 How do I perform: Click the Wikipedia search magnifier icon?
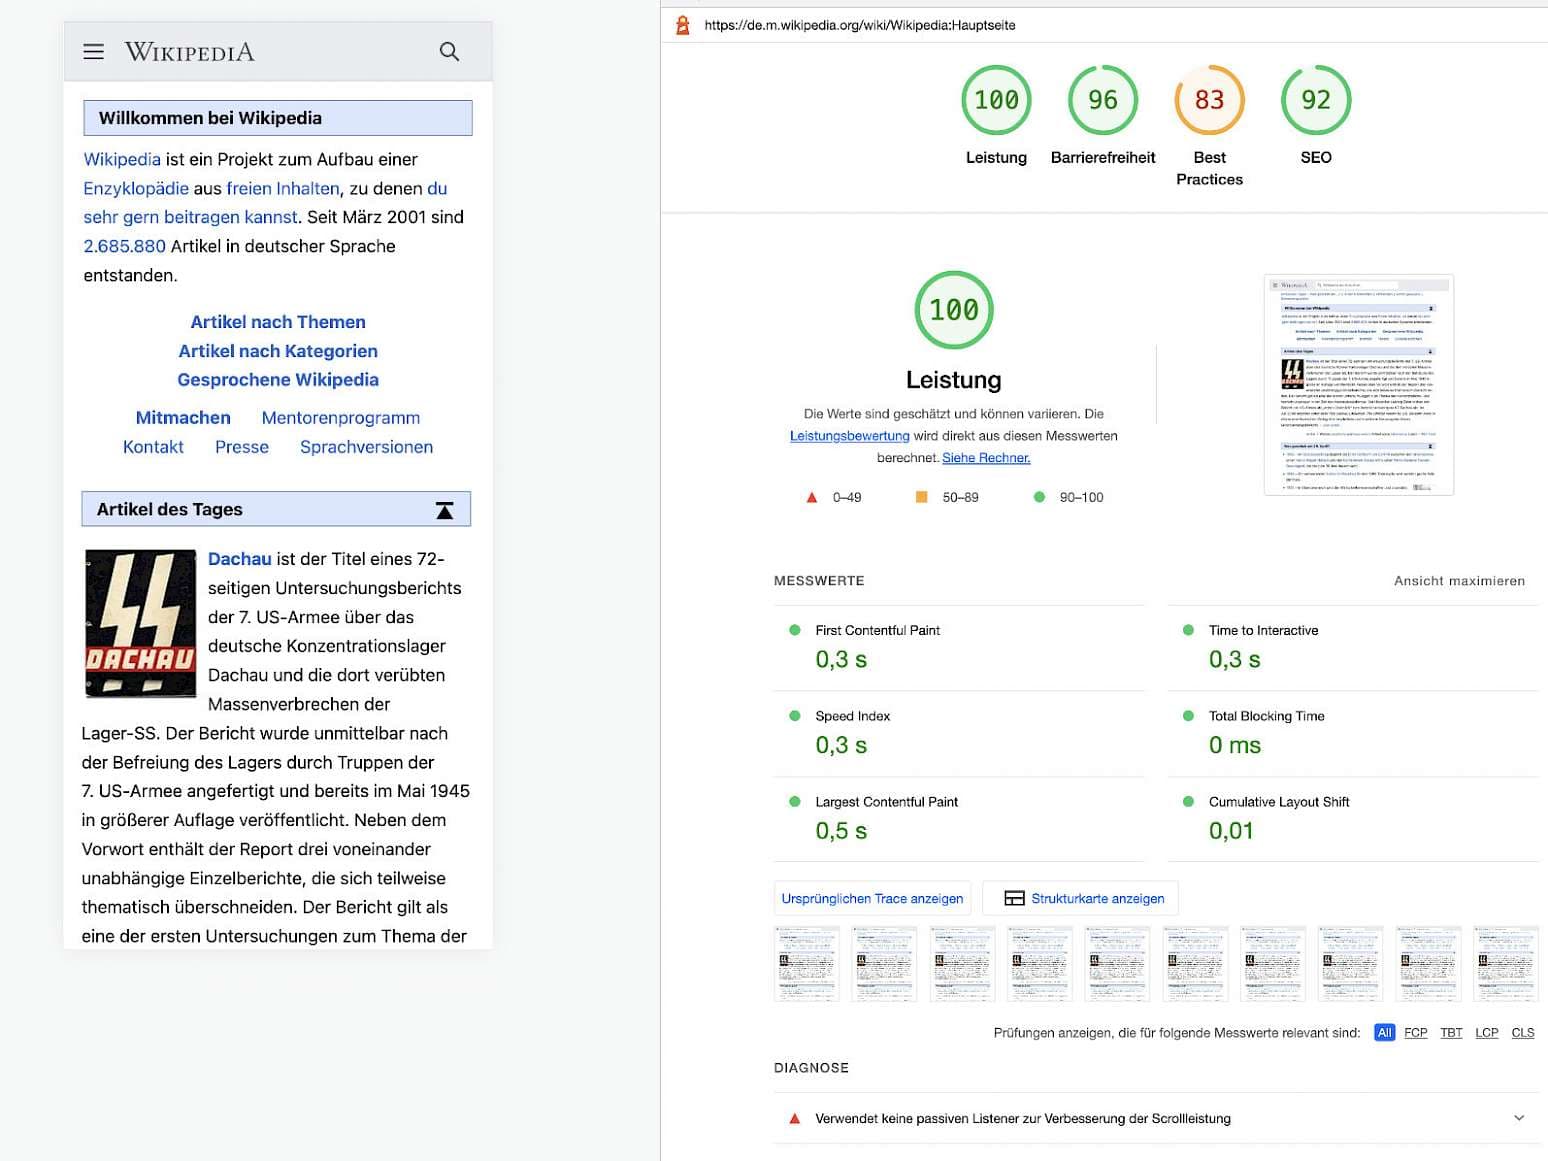tap(449, 51)
